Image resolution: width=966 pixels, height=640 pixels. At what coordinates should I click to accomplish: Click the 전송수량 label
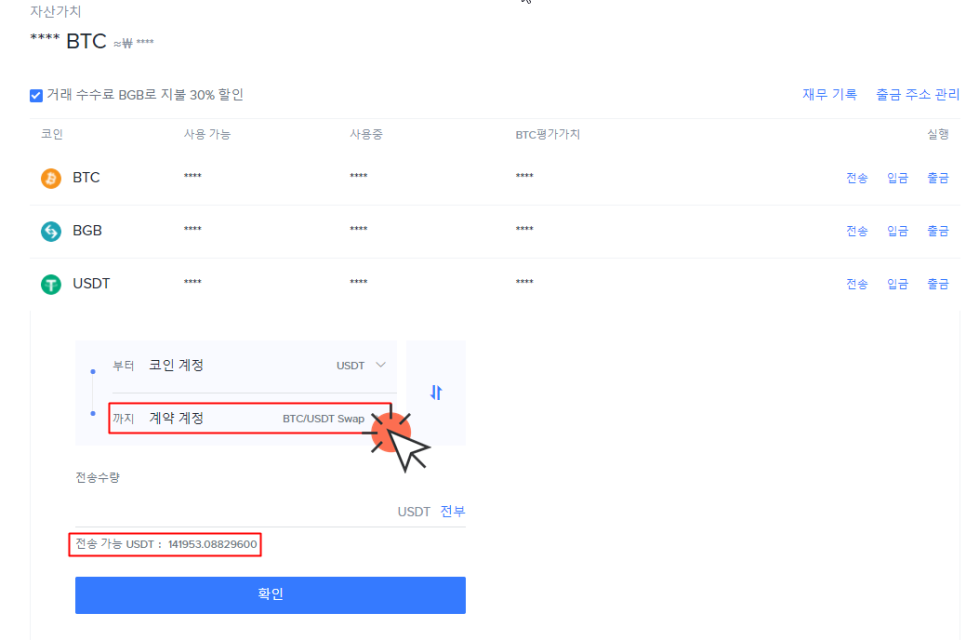97,477
